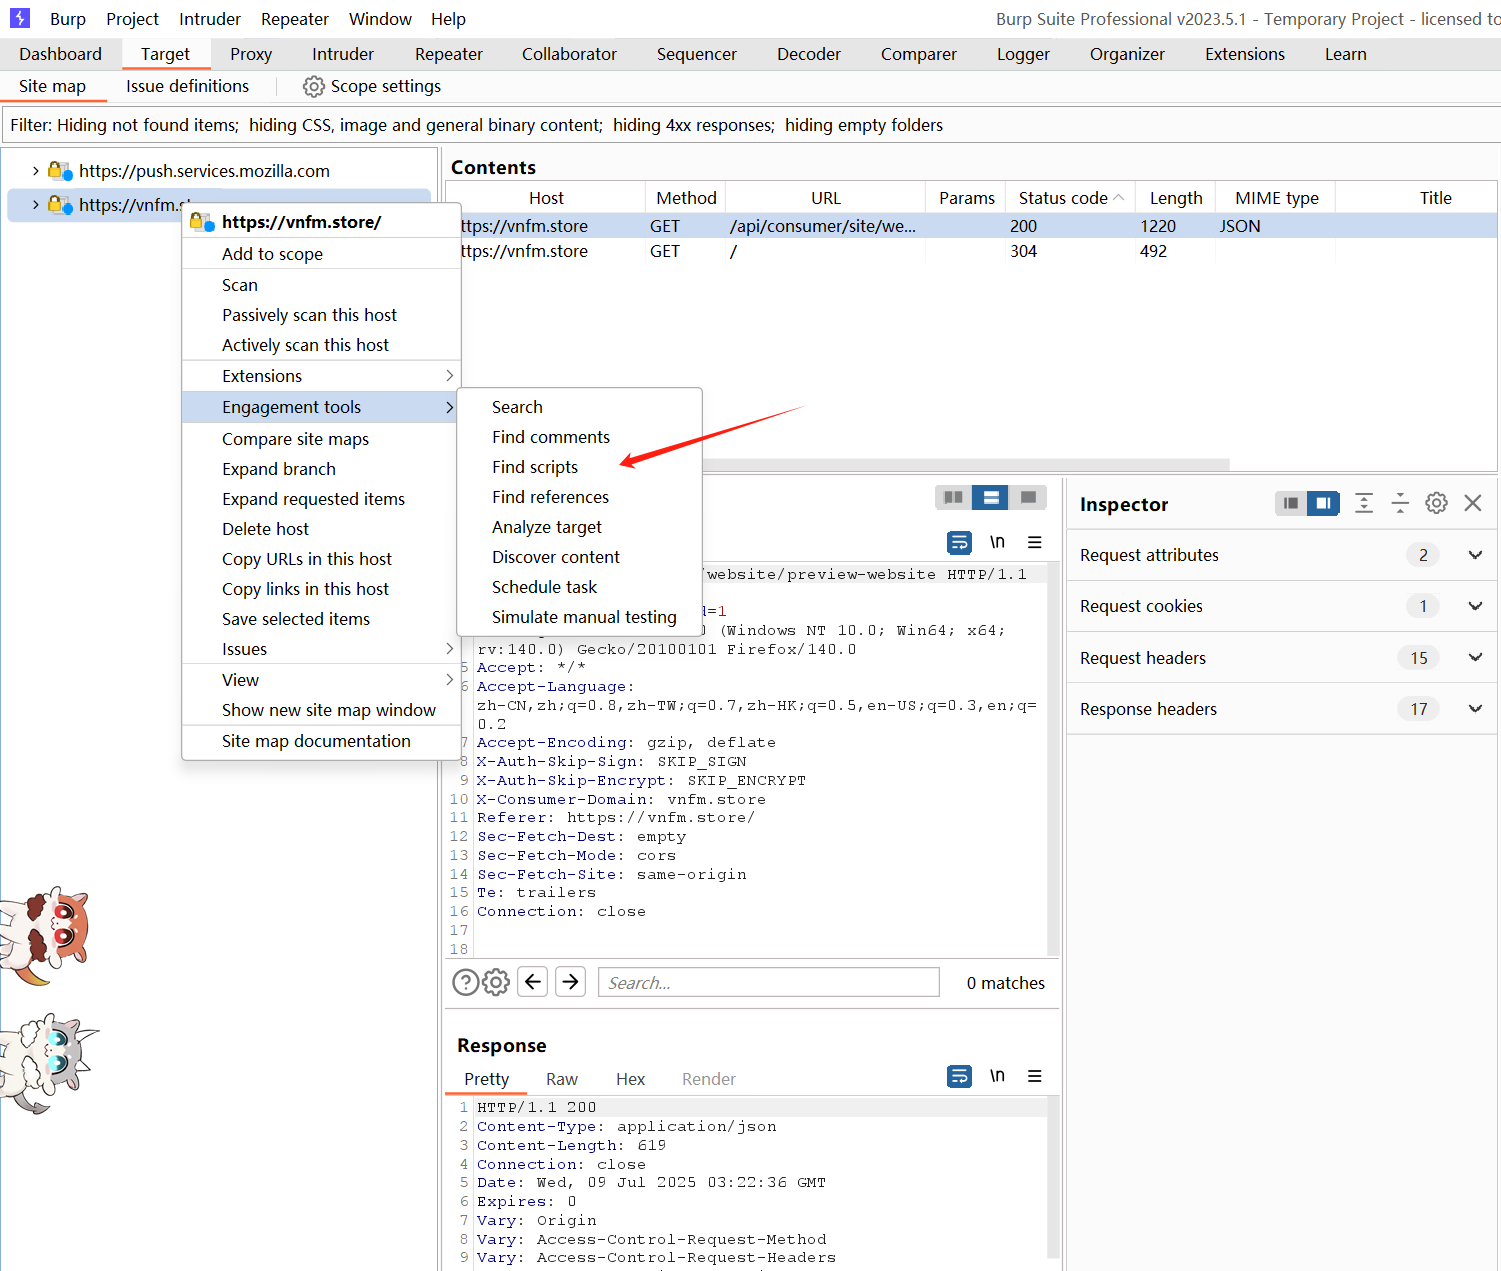Sort contents by Length column header

tap(1176, 198)
